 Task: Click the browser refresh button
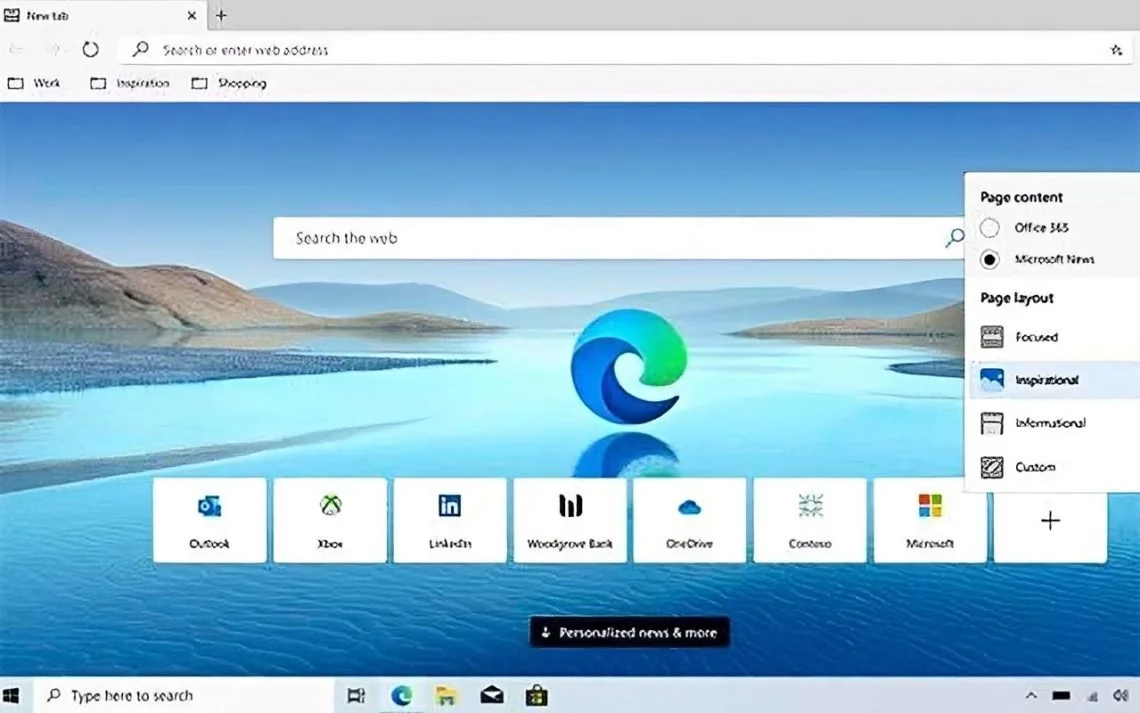click(x=90, y=49)
